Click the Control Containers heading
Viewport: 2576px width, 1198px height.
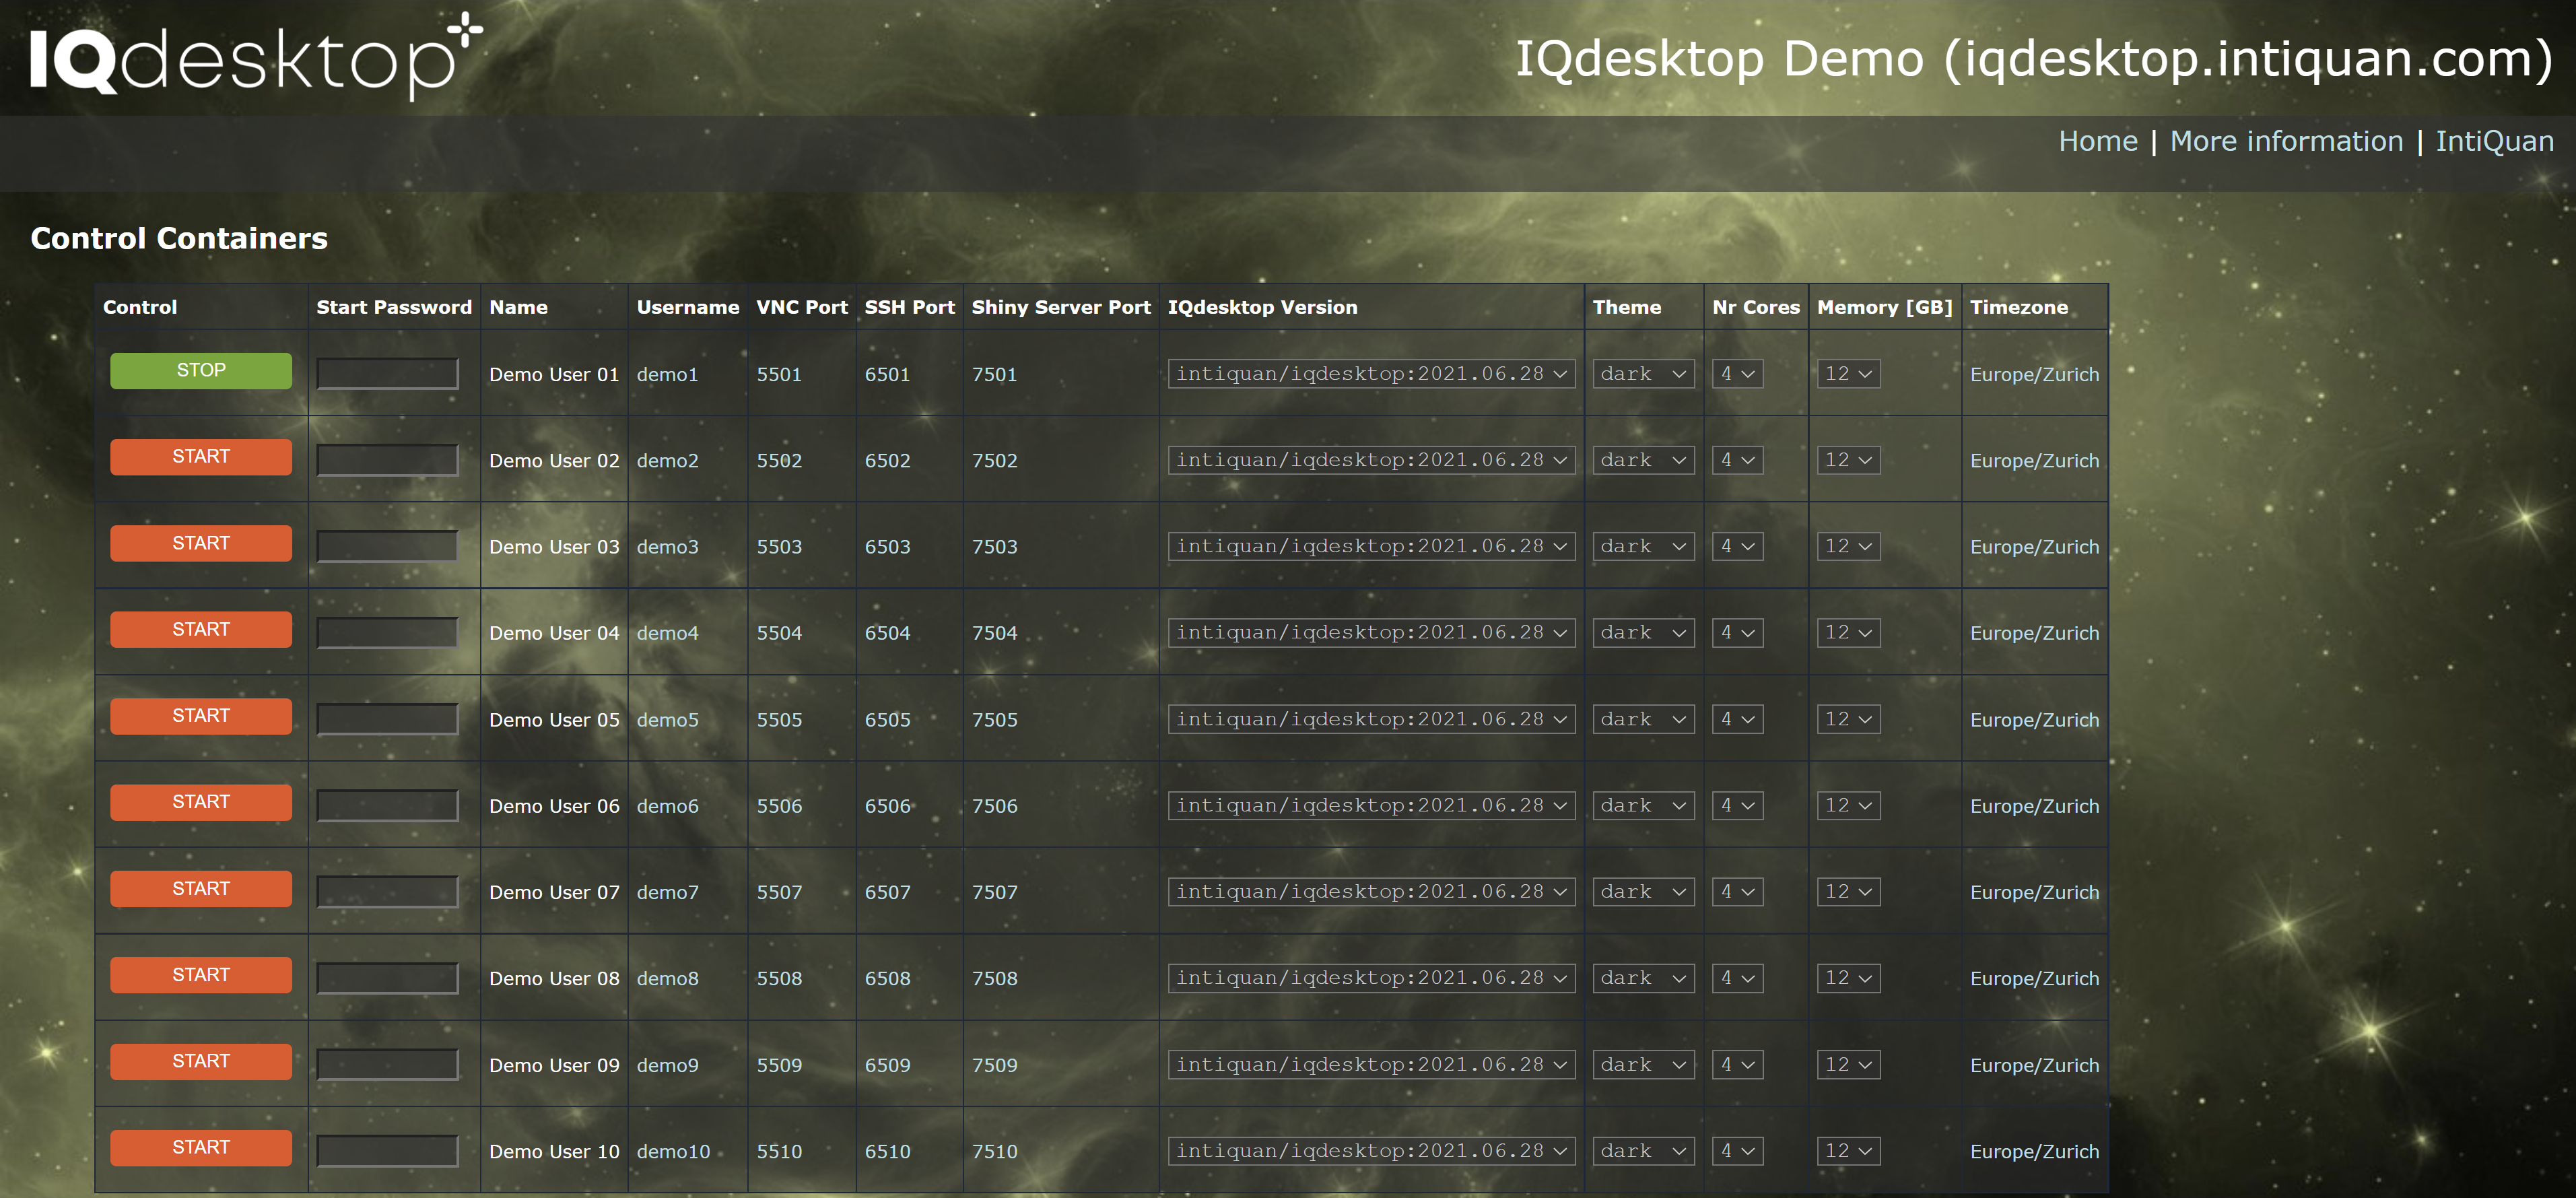tap(179, 238)
